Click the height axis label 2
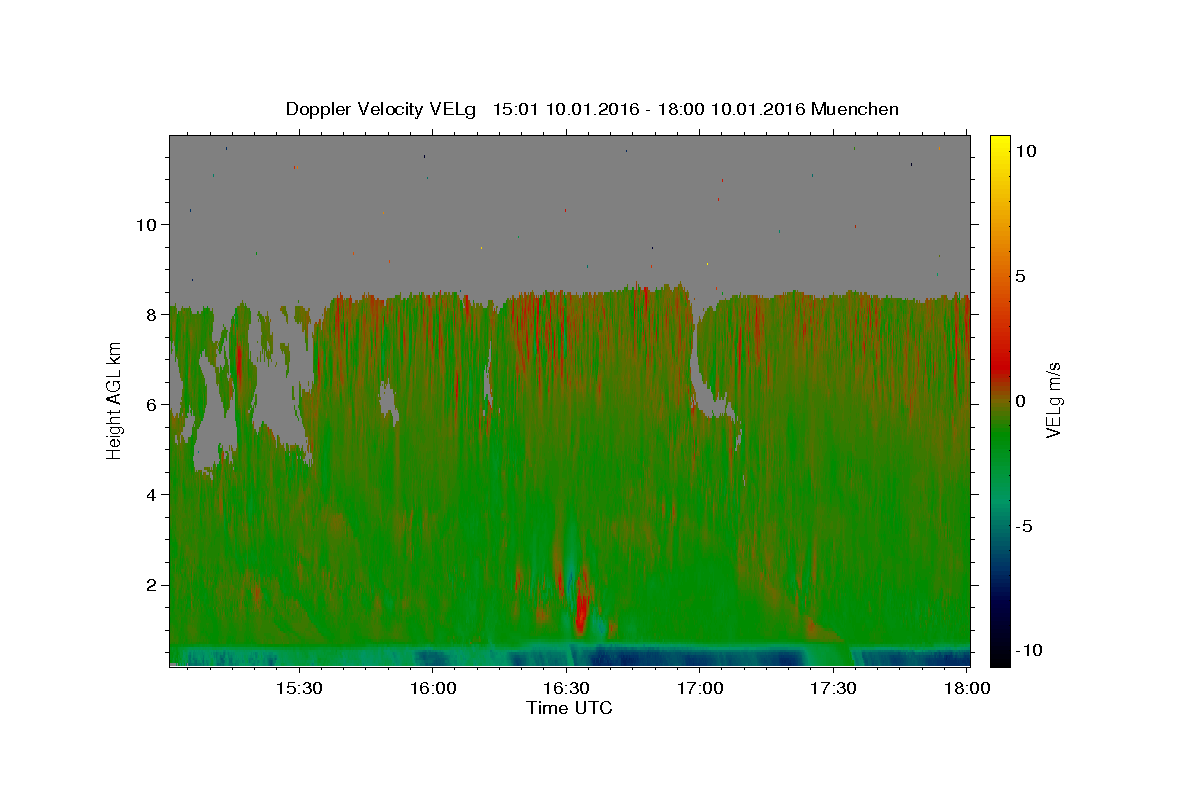Image resolution: width=1200 pixels, height=800 pixels. coord(154,585)
